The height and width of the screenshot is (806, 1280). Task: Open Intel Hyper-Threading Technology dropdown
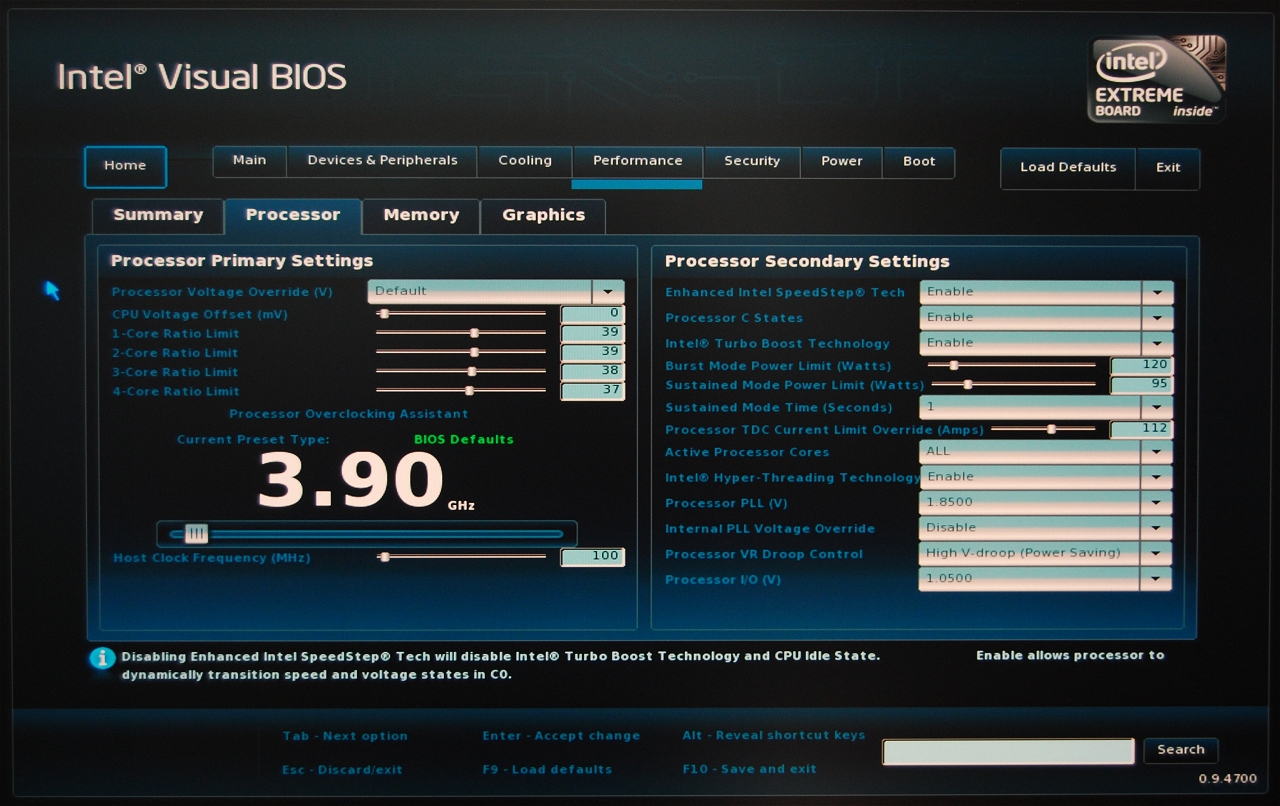pyautogui.click(x=1157, y=477)
